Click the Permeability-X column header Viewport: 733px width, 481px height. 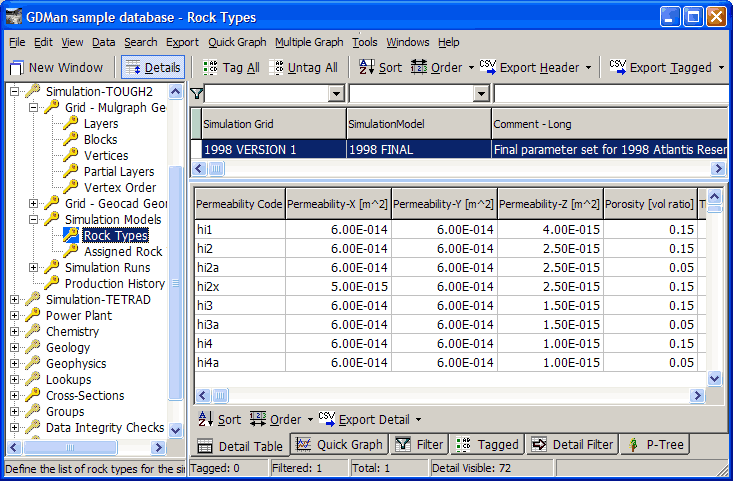pos(337,204)
